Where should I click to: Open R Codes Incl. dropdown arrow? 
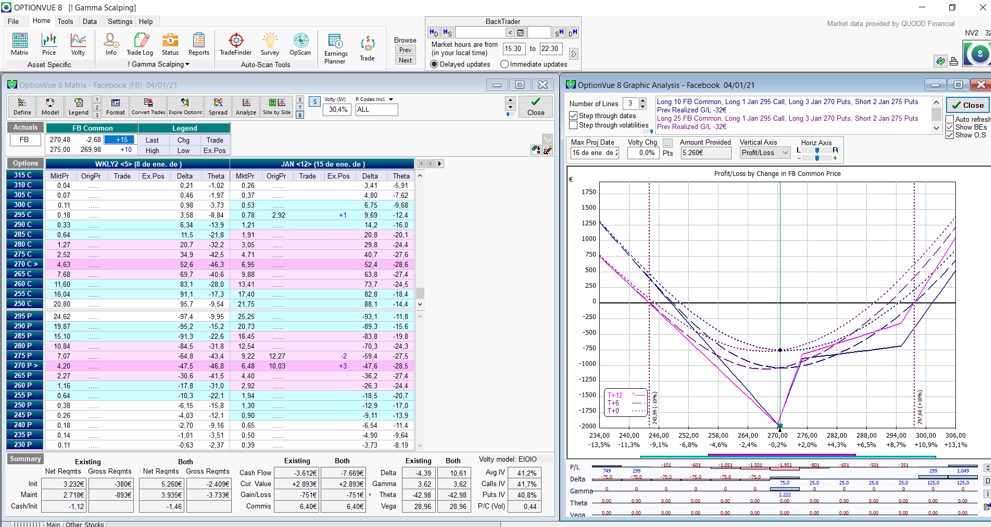391,99
